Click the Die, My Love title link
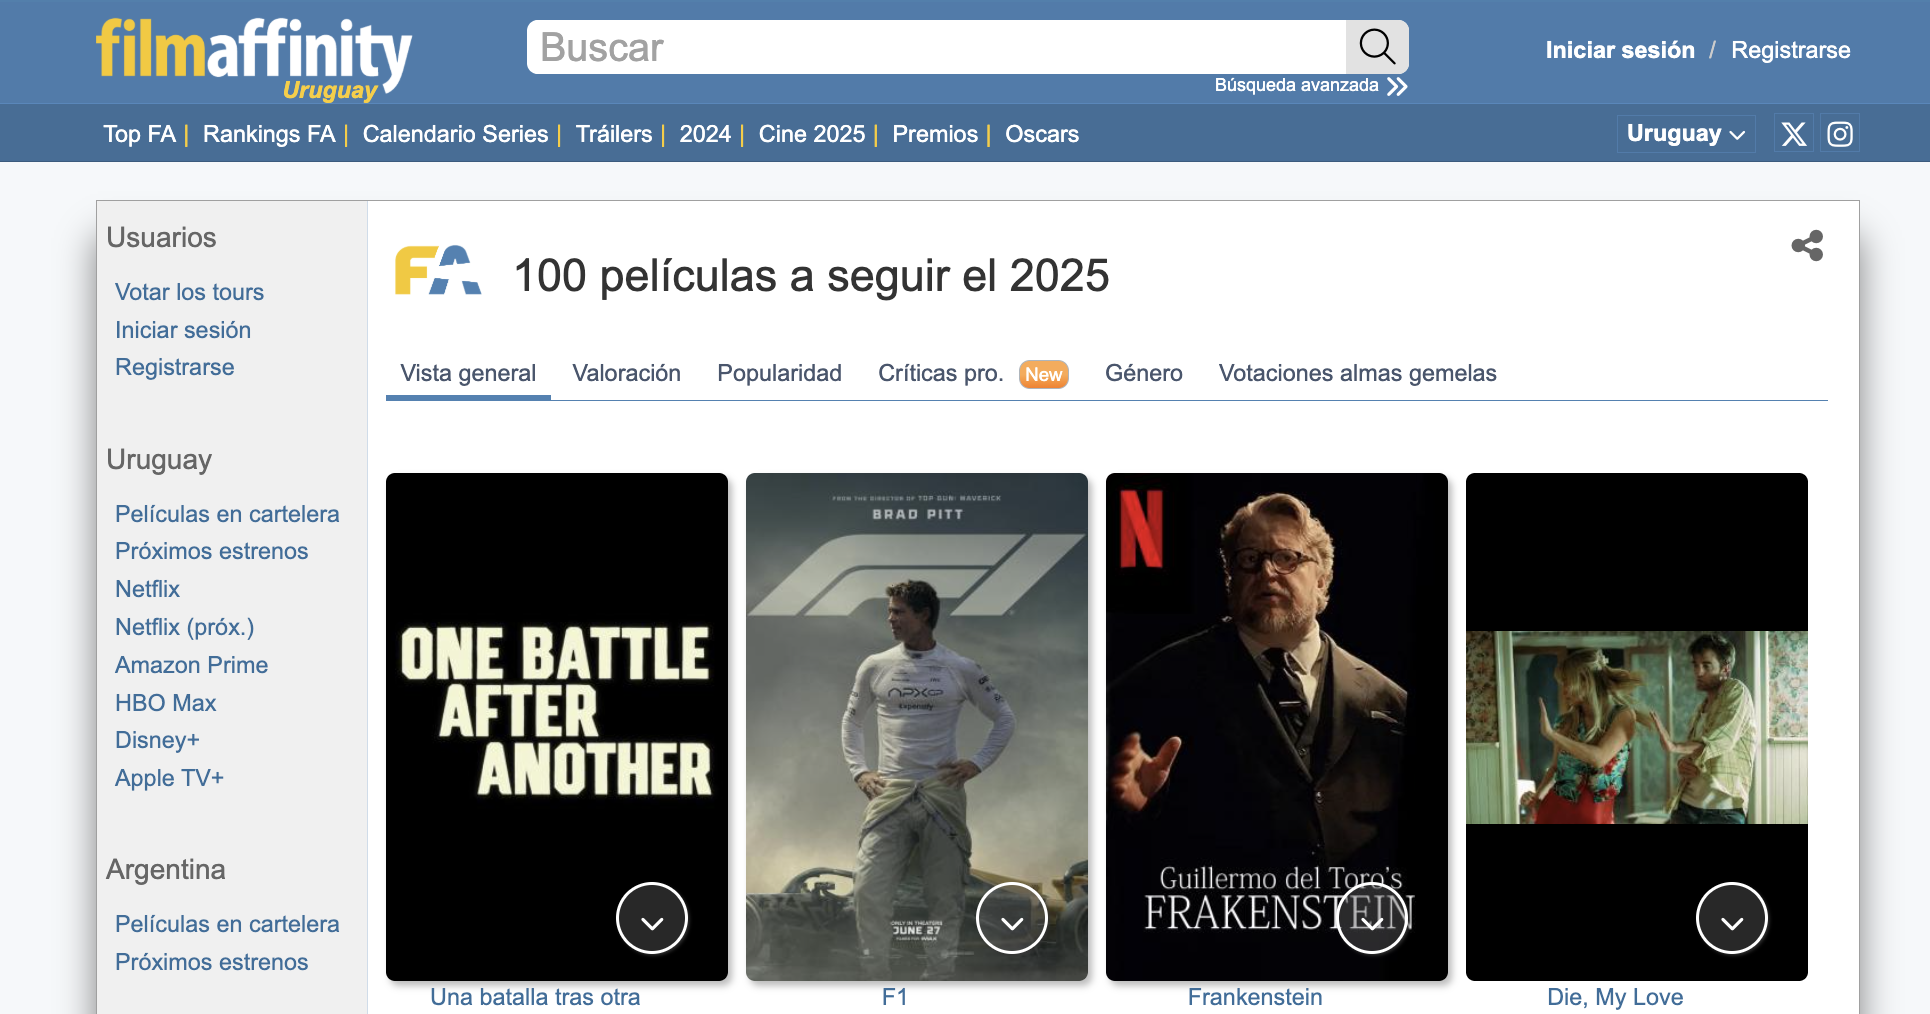This screenshot has width=1930, height=1014. [1615, 997]
